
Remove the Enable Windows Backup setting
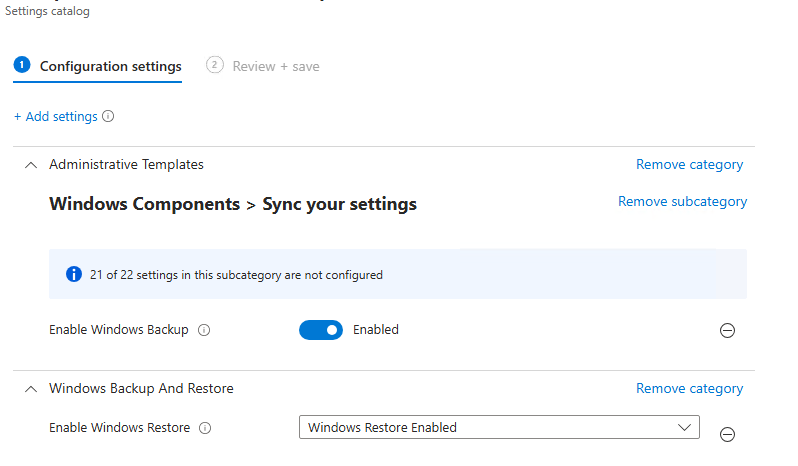[727, 331]
